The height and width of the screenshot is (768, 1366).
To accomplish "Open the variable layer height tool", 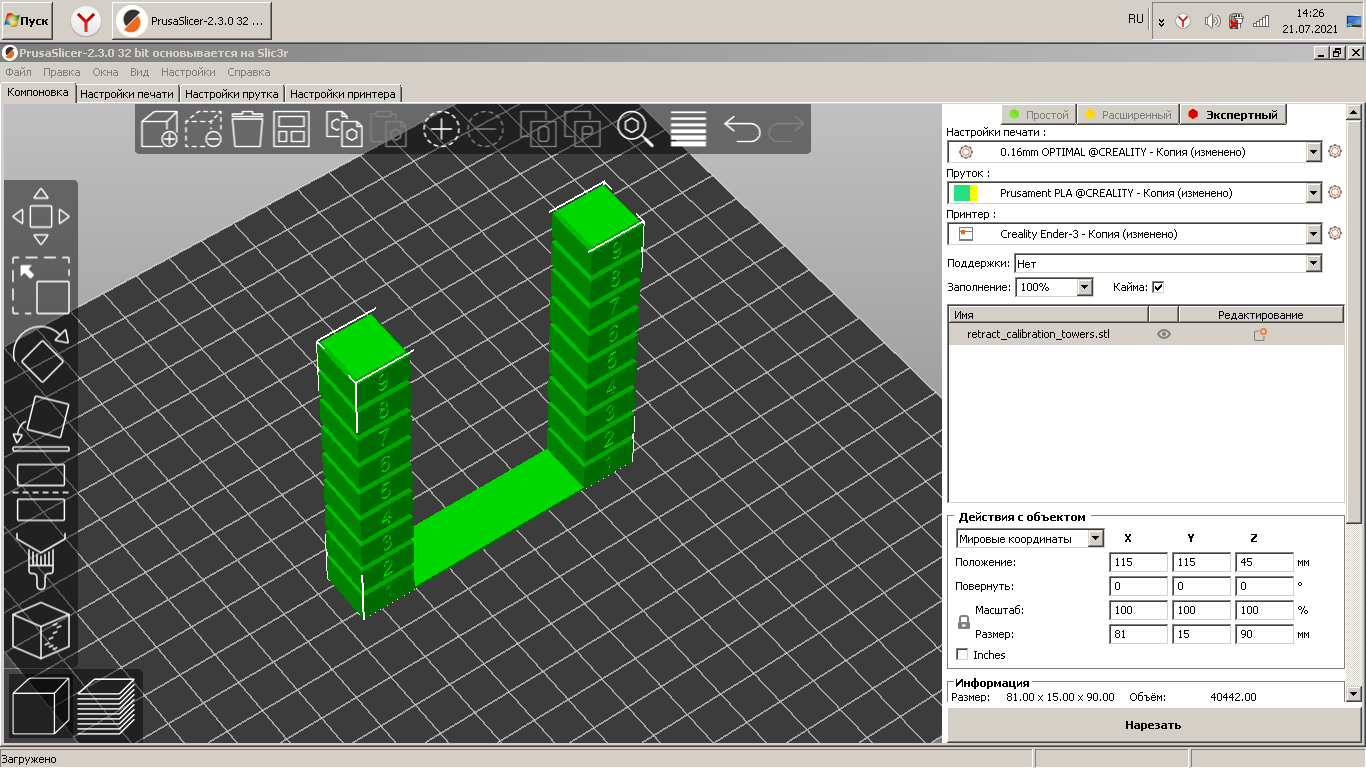I will point(689,129).
